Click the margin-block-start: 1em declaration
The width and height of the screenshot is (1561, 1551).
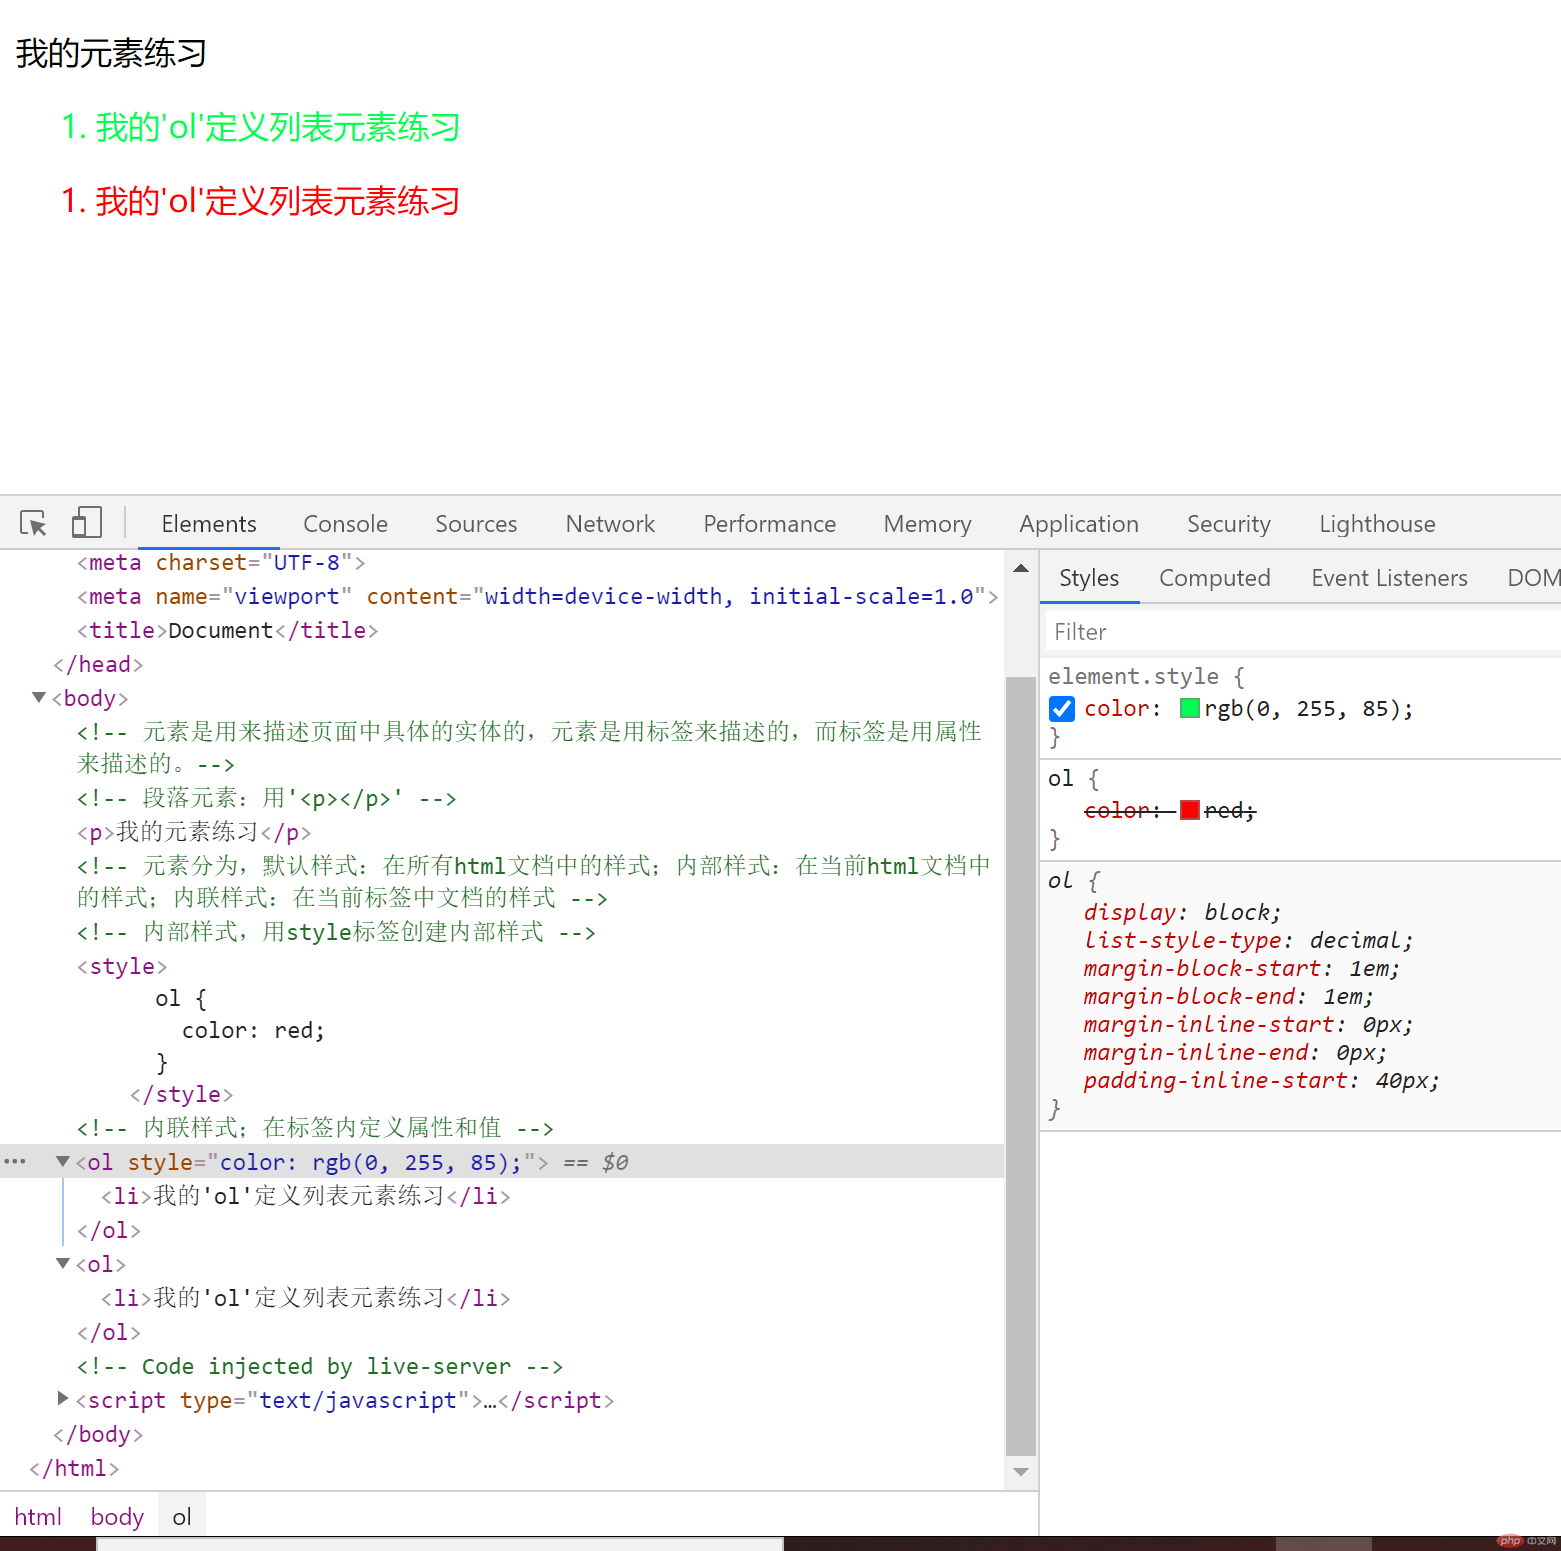click(1241, 968)
